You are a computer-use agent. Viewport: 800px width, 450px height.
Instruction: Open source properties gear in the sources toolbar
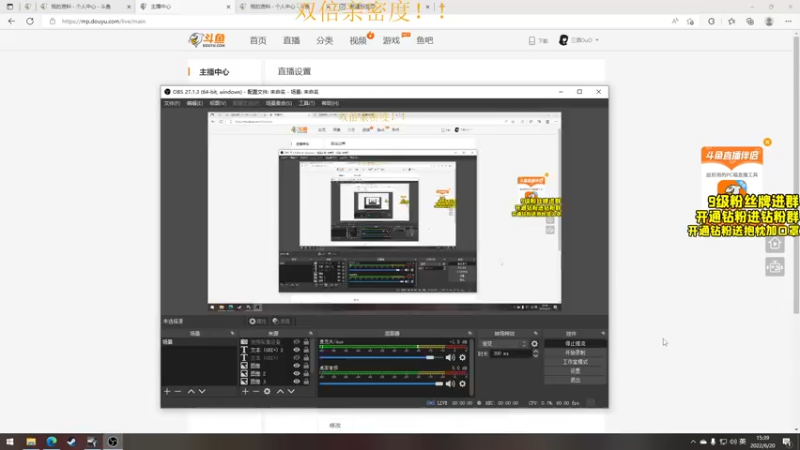point(267,391)
